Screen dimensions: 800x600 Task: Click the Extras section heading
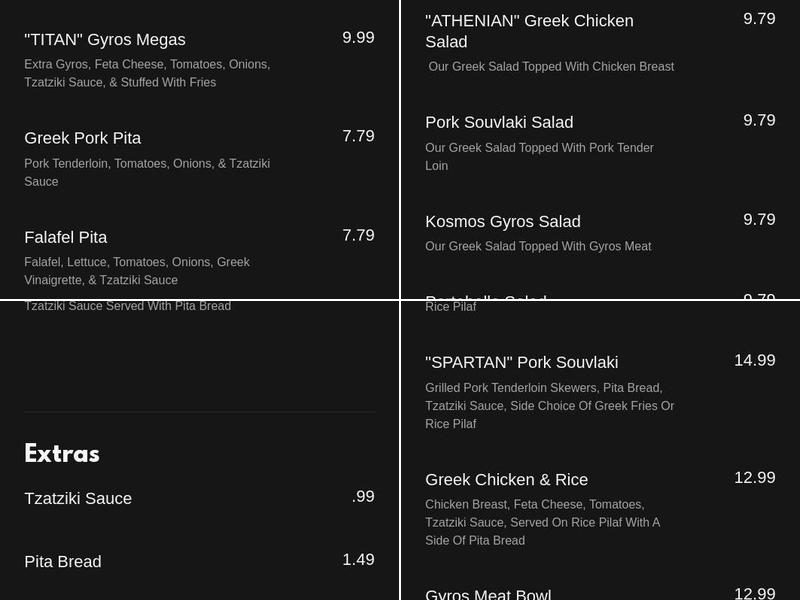pyautogui.click(x=62, y=454)
